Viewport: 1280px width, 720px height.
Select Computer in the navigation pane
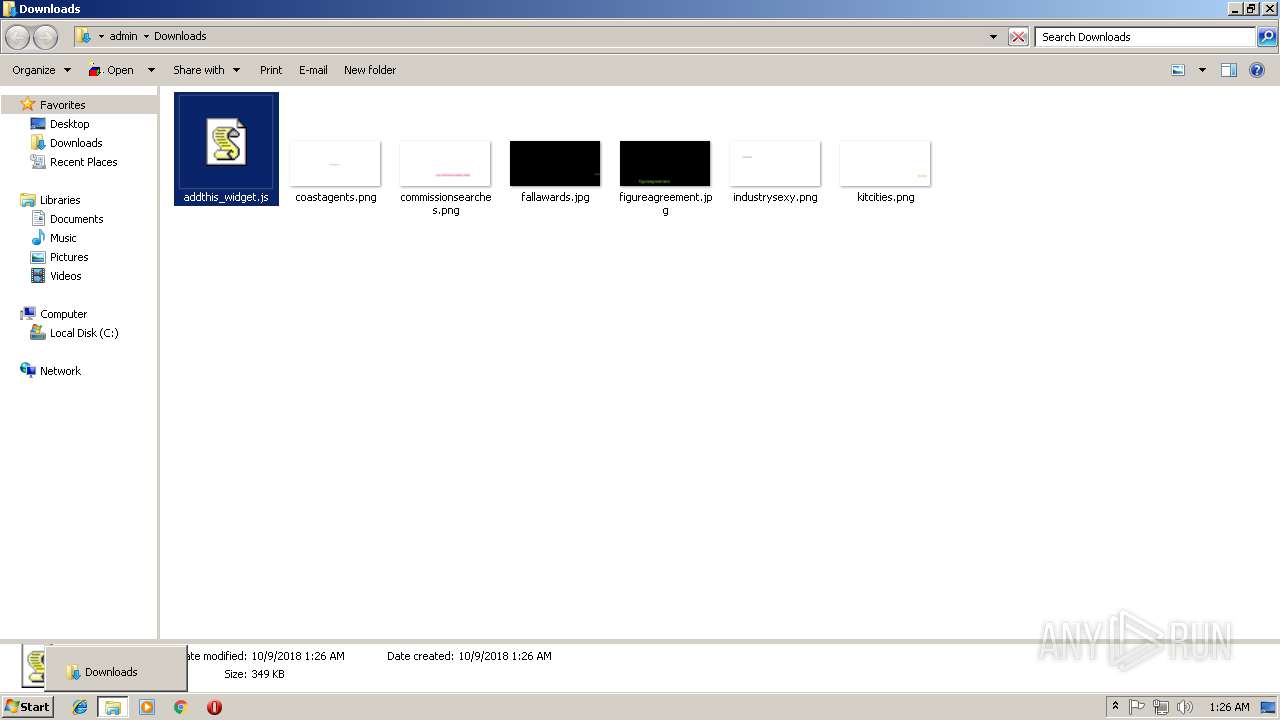pyautogui.click(x=63, y=314)
